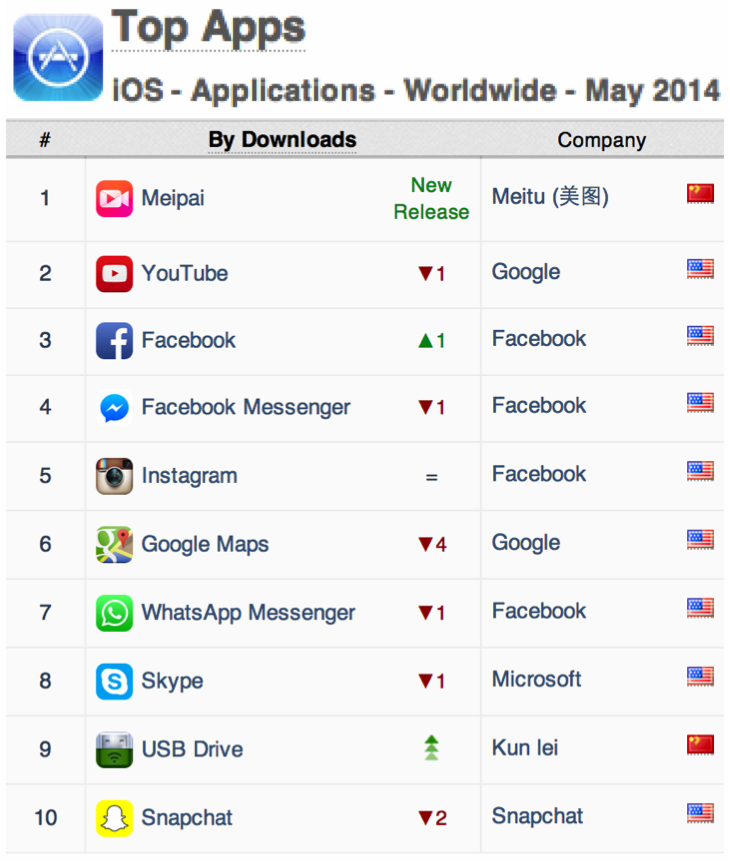The width and height of the screenshot is (730, 861).
Task: Click the App Store logo icon
Action: tap(58, 58)
